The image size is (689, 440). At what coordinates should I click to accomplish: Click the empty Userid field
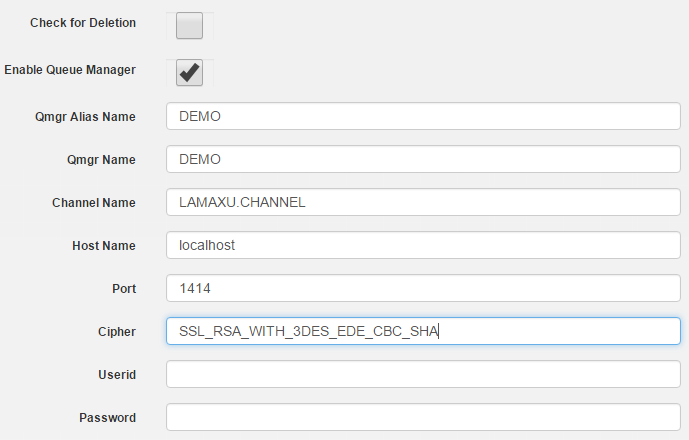coord(423,374)
